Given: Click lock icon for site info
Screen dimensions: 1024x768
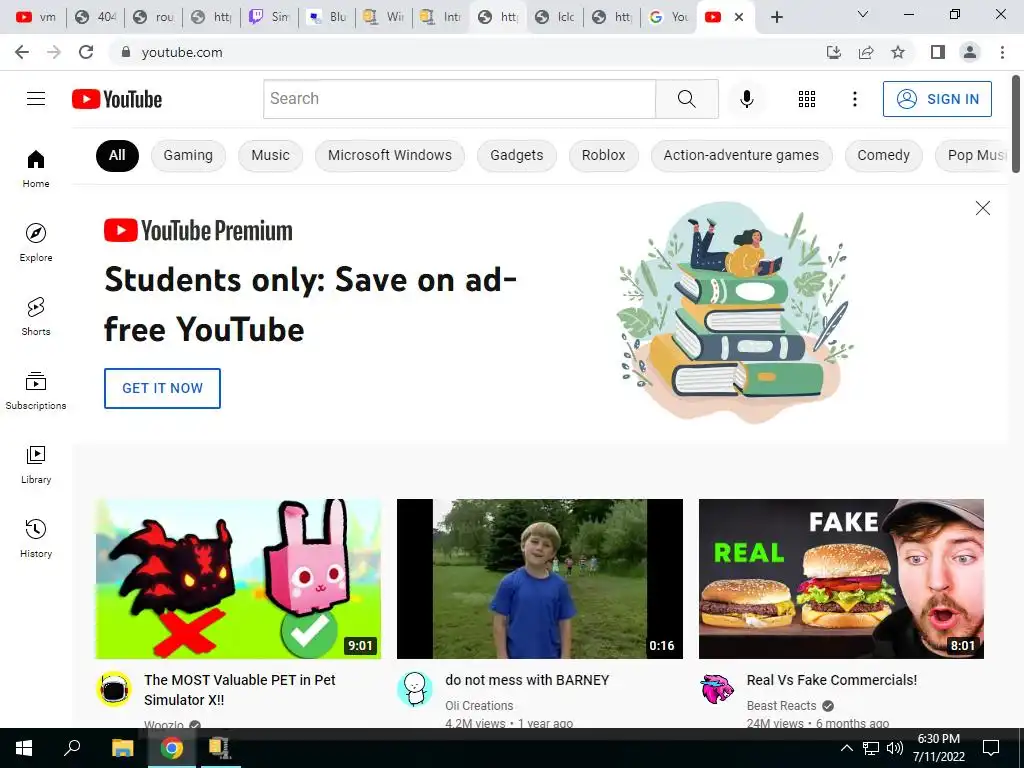Looking at the screenshot, I should [x=126, y=52].
